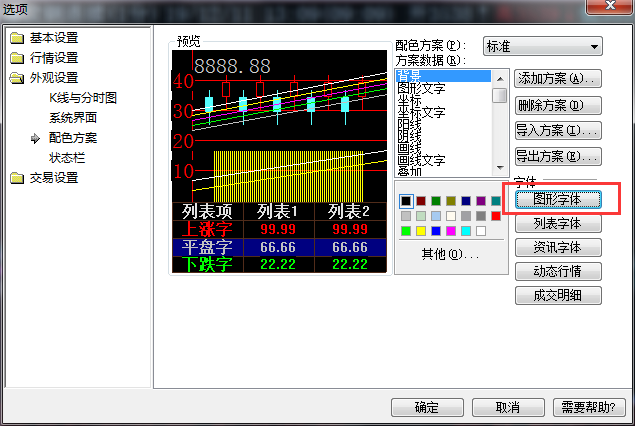The image size is (635, 426).
Task: Open 系统界面 in the settings tree
Action: [73, 118]
